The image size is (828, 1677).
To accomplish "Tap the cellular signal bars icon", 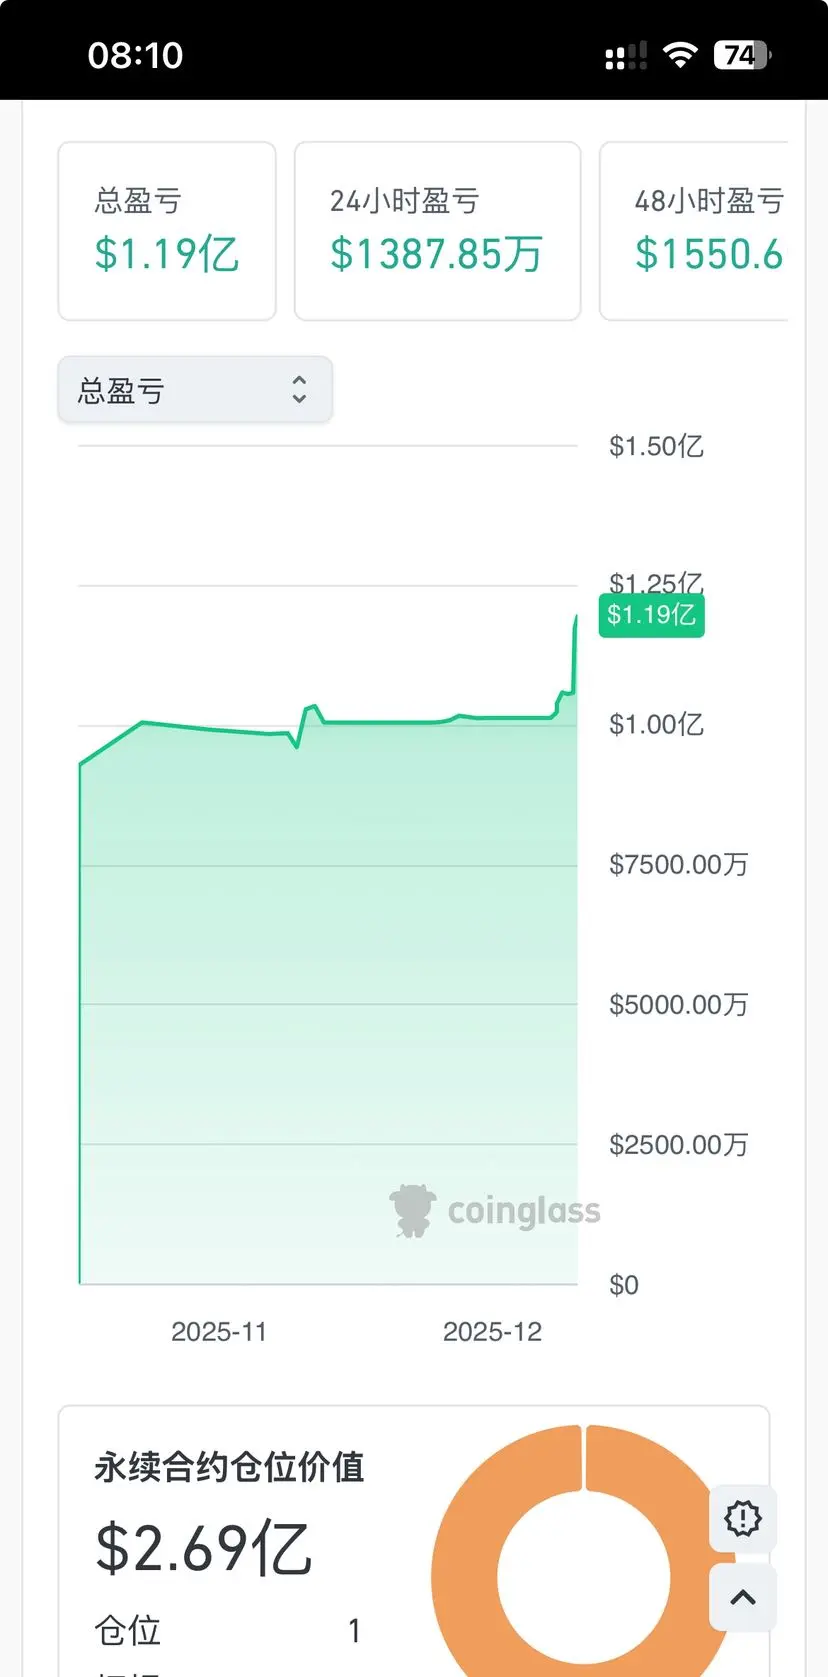I will tap(626, 56).
